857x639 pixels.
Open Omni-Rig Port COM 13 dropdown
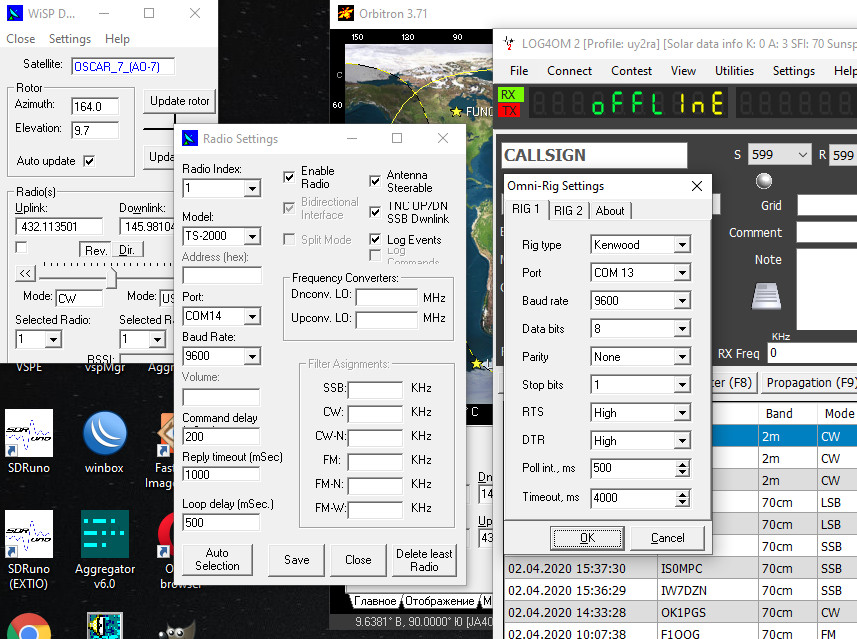click(682, 272)
